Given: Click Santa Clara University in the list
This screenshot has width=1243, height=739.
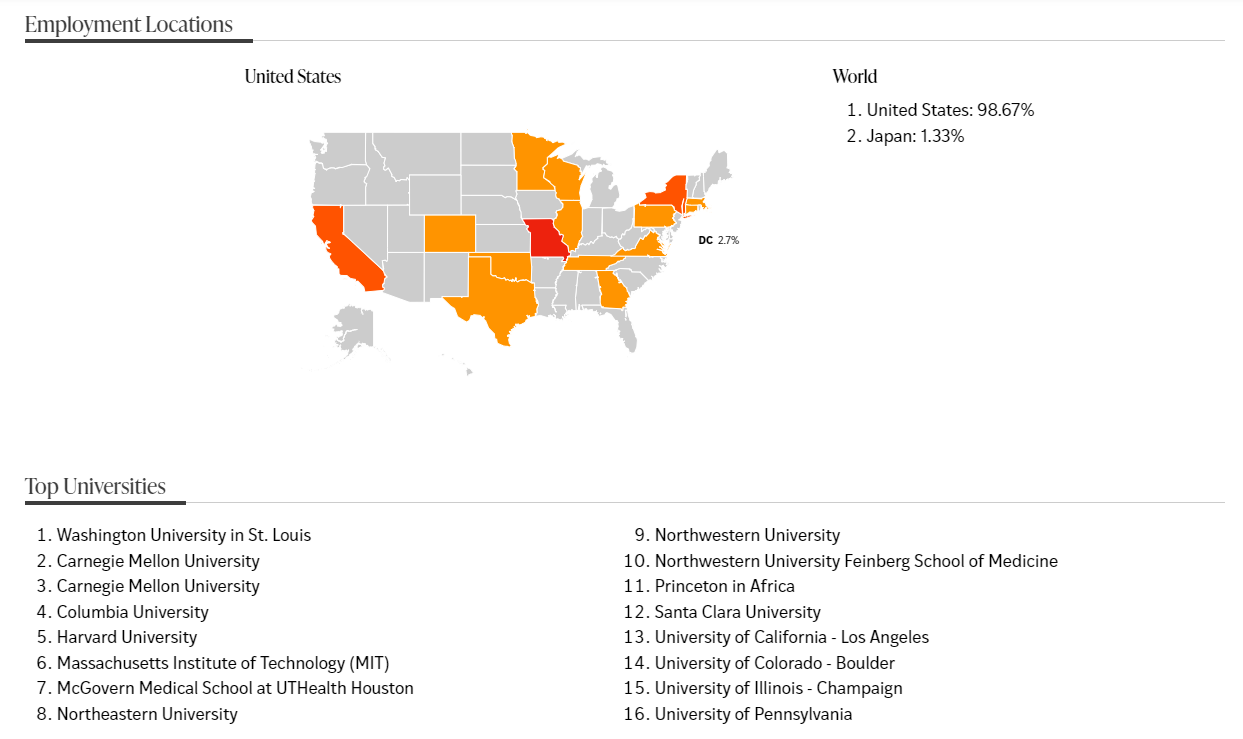Looking at the screenshot, I should [x=738, y=612].
